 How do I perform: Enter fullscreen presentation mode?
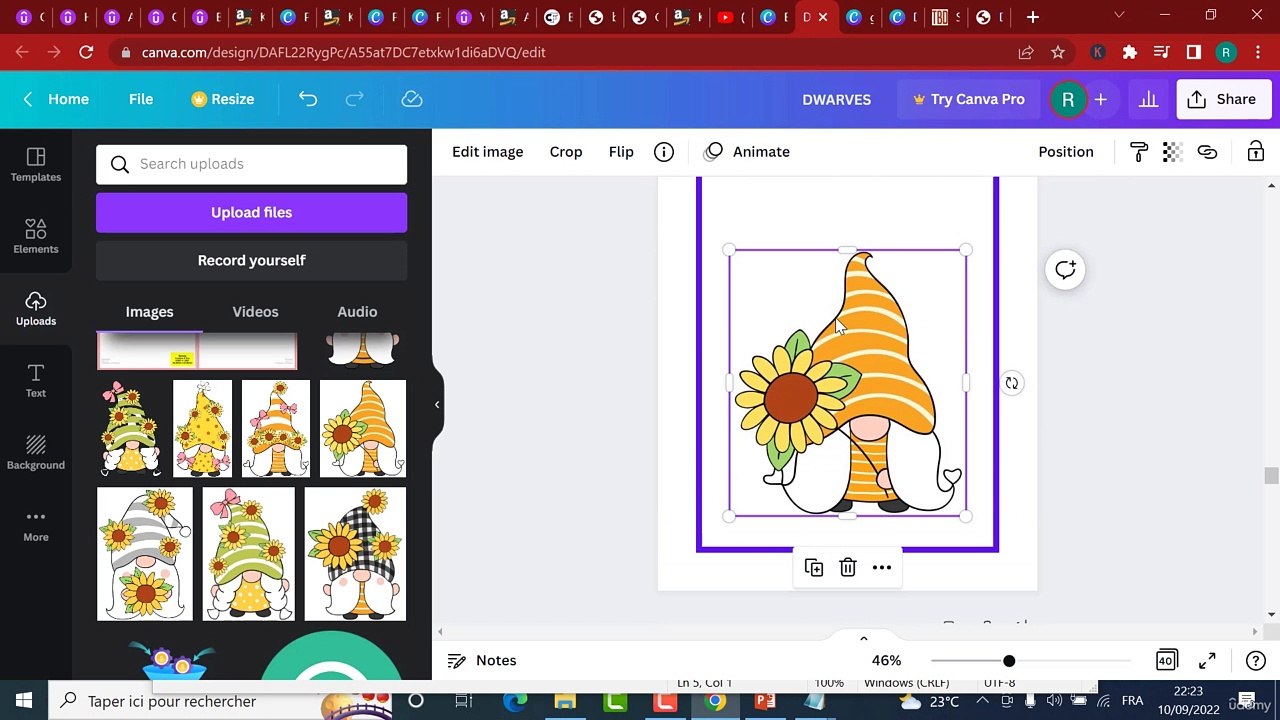(x=1208, y=661)
